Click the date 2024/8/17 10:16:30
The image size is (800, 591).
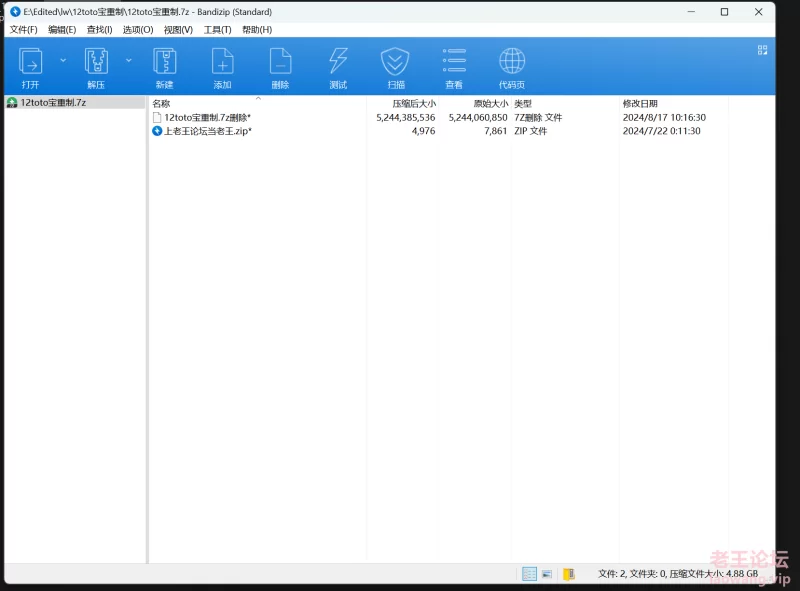(664, 117)
